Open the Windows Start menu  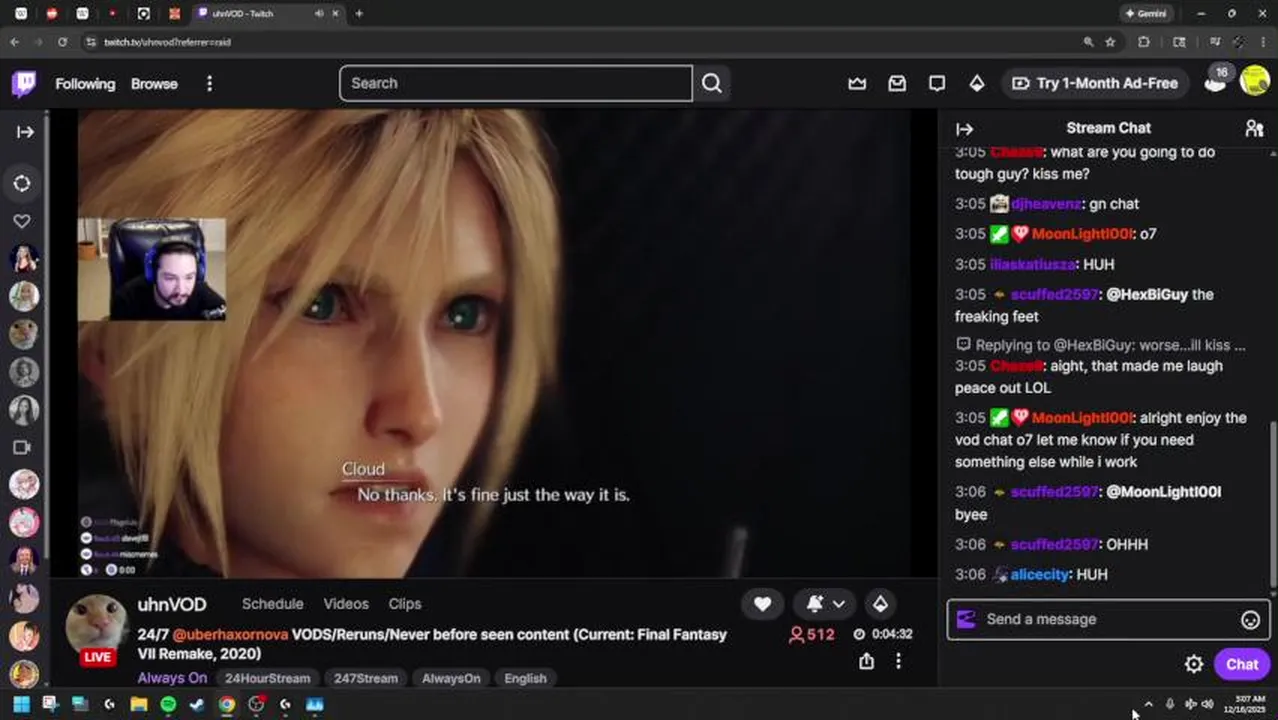(21, 704)
